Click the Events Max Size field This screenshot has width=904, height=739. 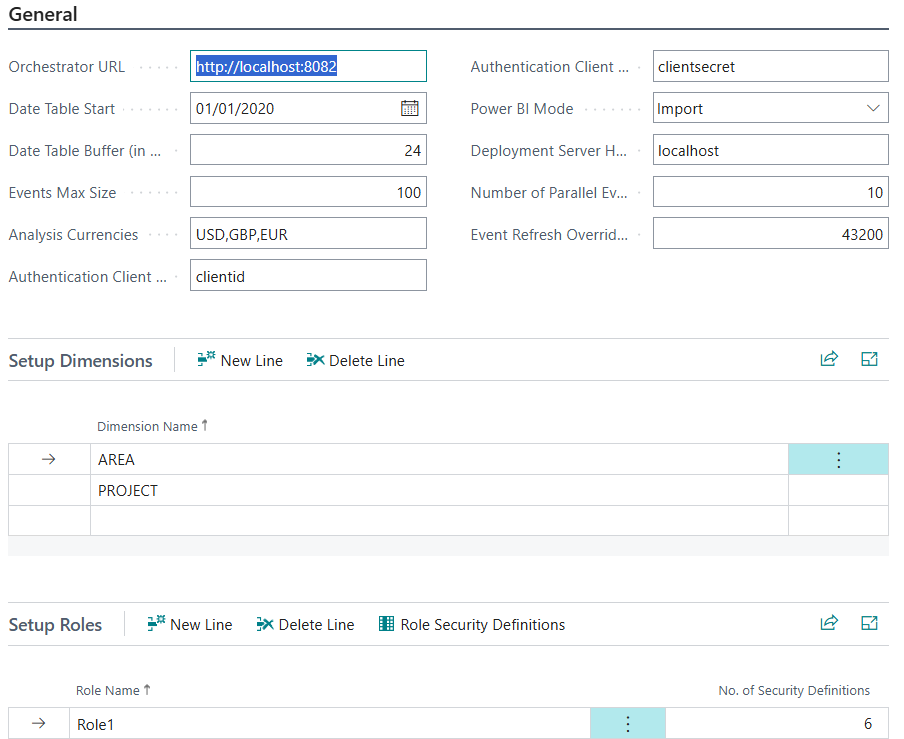tap(308, 192)
